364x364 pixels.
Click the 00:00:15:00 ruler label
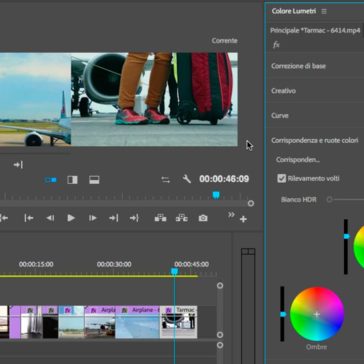(x=36, y=264)
